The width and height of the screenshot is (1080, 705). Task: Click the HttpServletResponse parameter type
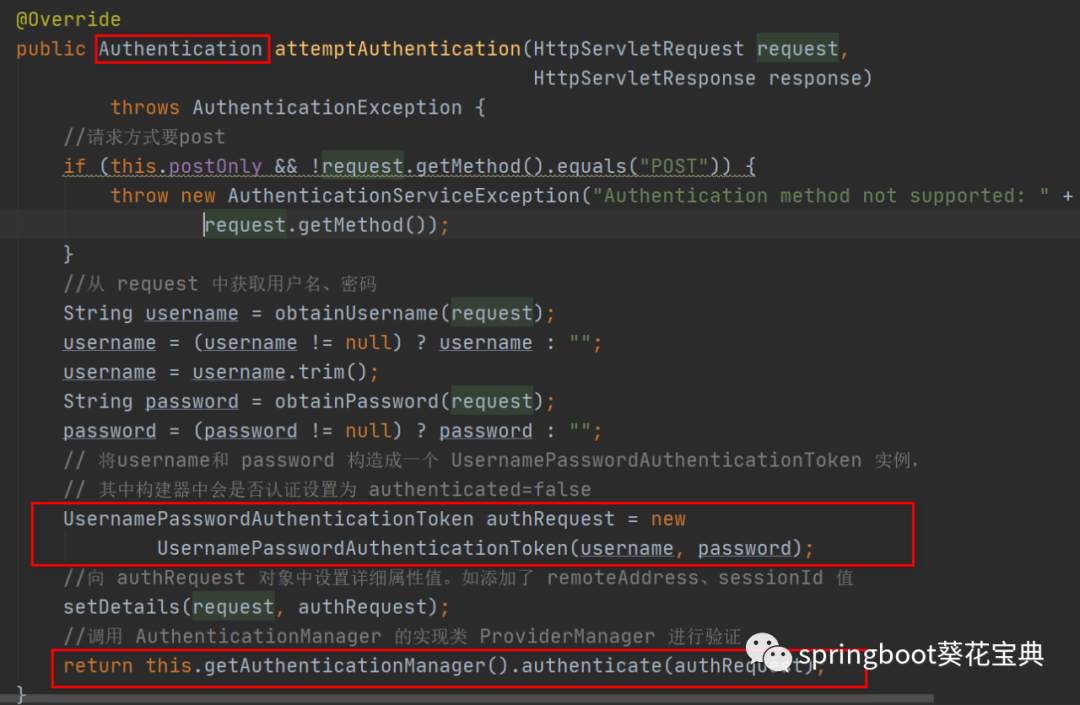pos(644,78)
